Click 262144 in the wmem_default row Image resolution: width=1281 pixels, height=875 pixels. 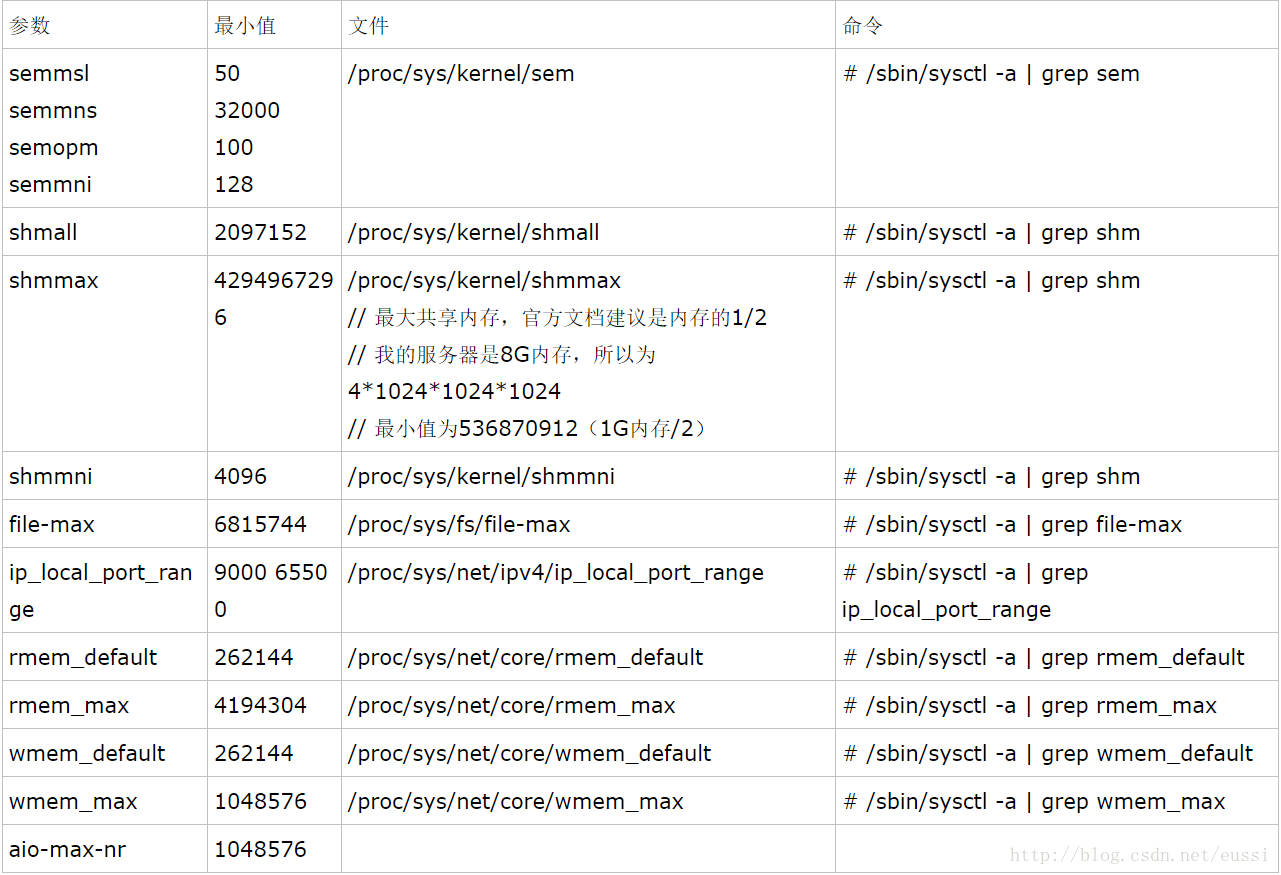pyautogui.click(x=254, y=753)
